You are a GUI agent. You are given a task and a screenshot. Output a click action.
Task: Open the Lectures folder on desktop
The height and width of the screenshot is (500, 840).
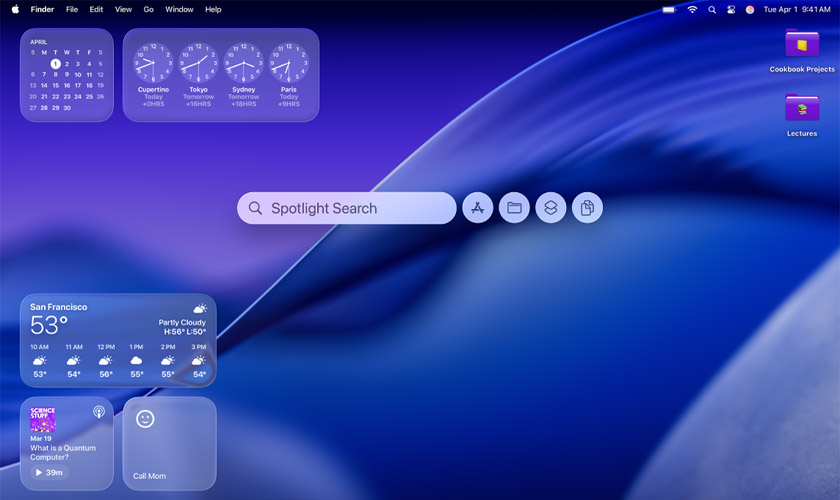coord(802,109)
